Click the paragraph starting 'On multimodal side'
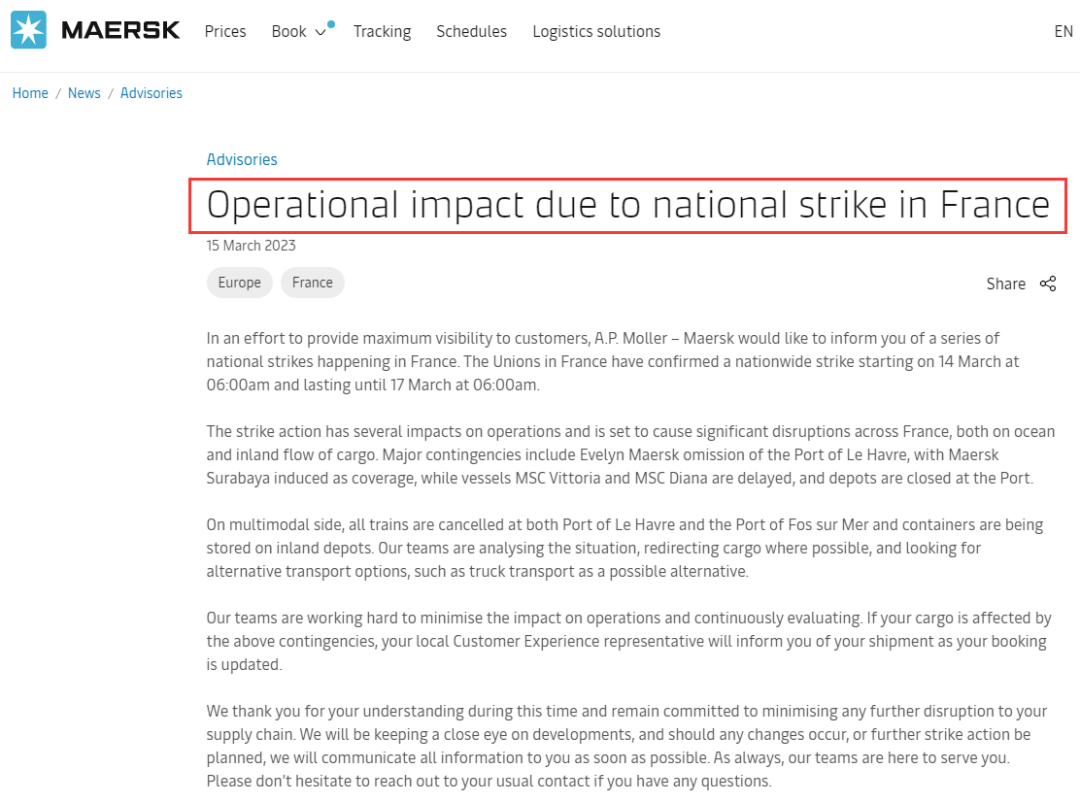Viewport: 1080px width, 803px height. click(x=625, y=548)
